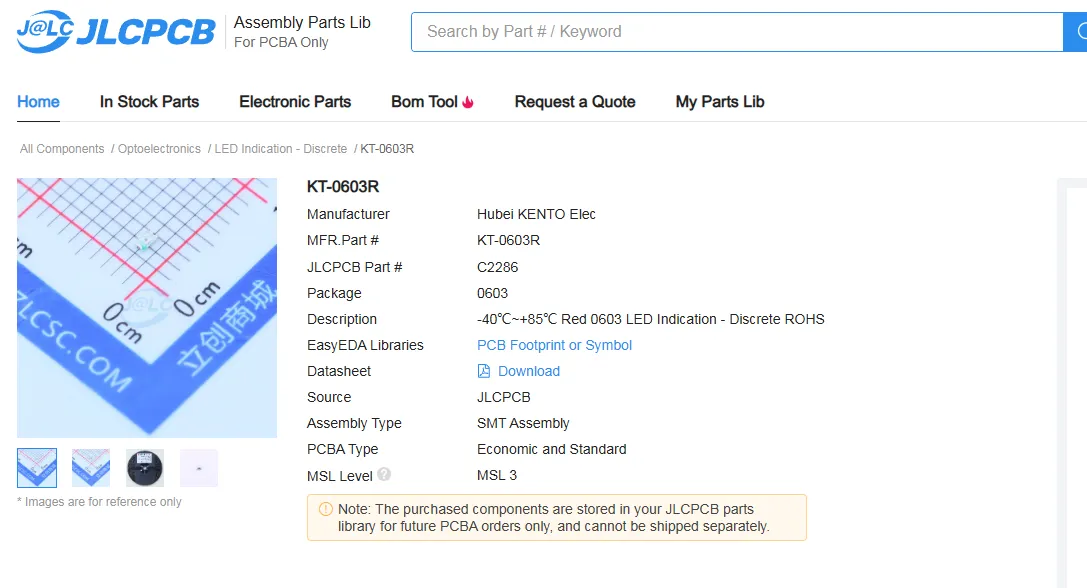Click the JLCPCB logo
Image resolution: width=1087 pixels, height=588 pixels.
coord(116,32)
